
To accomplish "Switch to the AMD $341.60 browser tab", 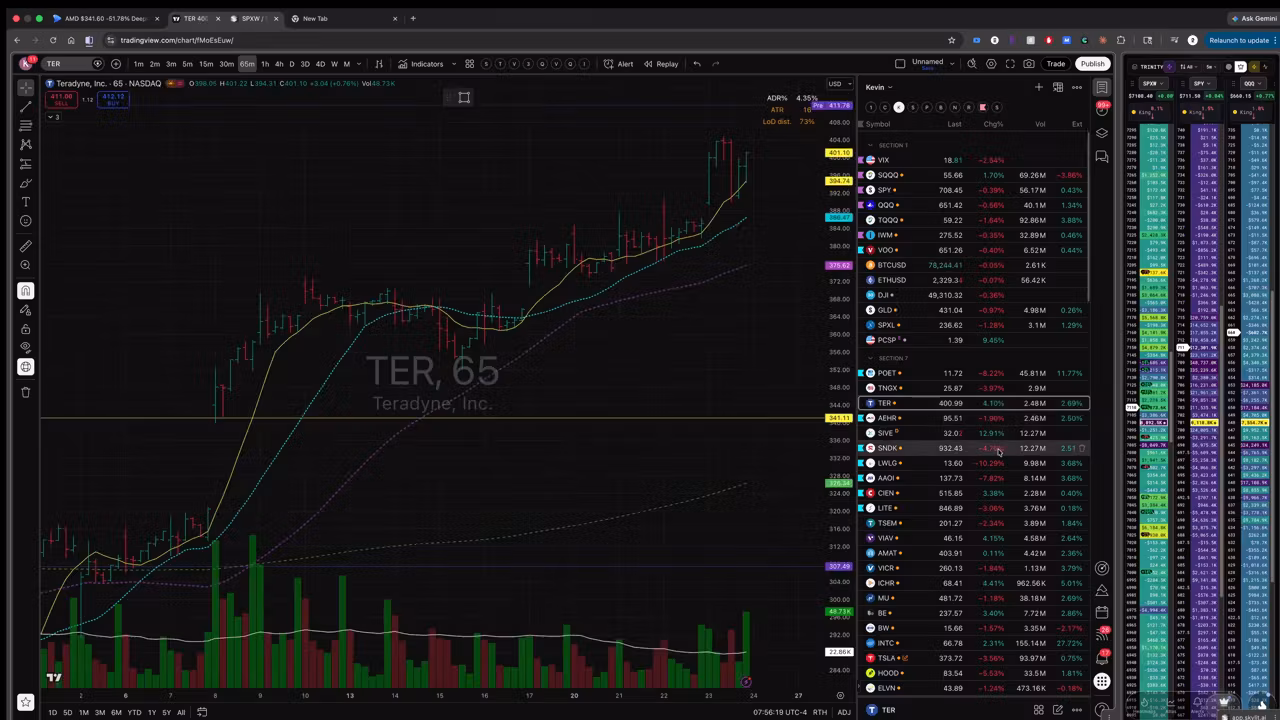I will (106, 18).
